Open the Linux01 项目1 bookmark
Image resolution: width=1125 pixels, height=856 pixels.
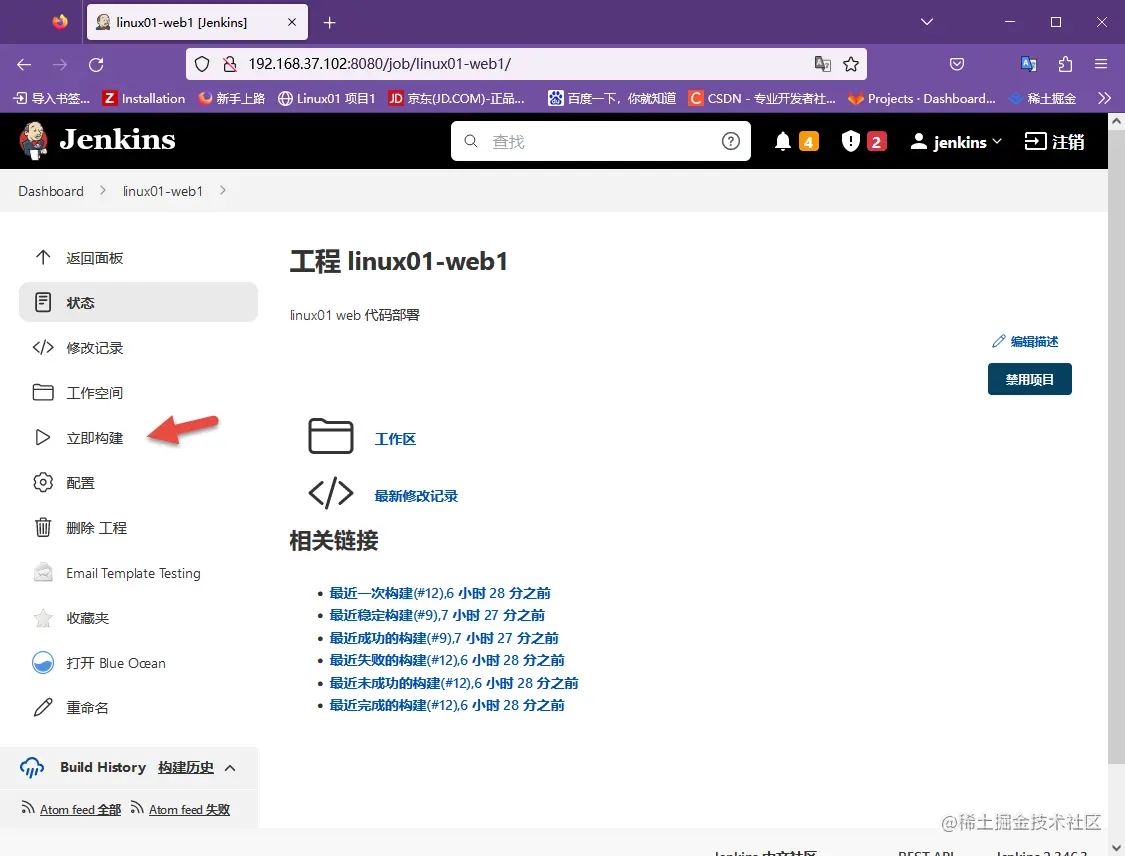coord(326,98)
